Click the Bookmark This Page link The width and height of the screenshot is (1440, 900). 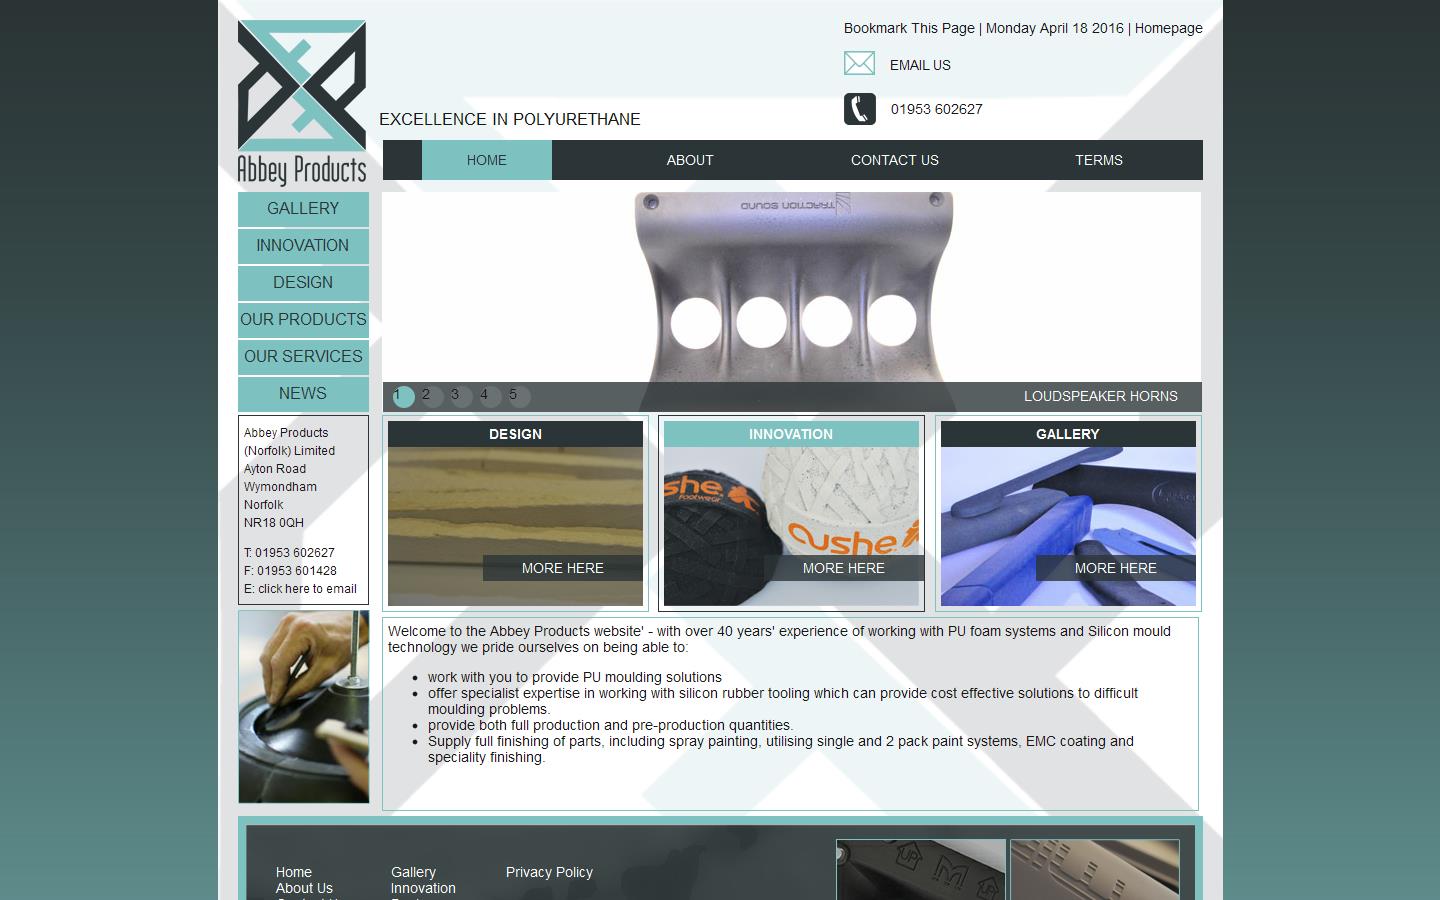point(908,28)
